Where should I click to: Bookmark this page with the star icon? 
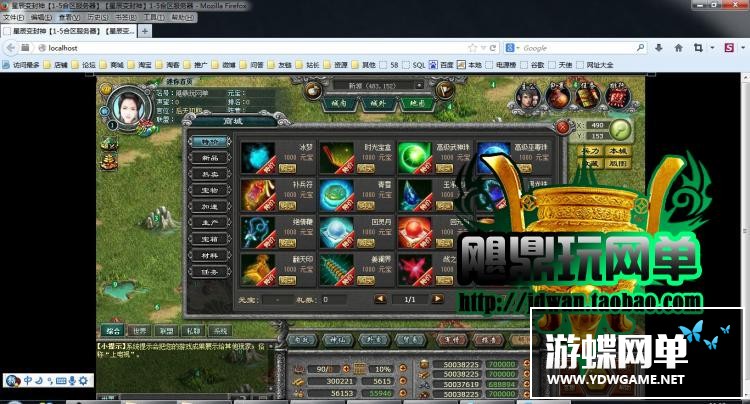tap(473, 48)
